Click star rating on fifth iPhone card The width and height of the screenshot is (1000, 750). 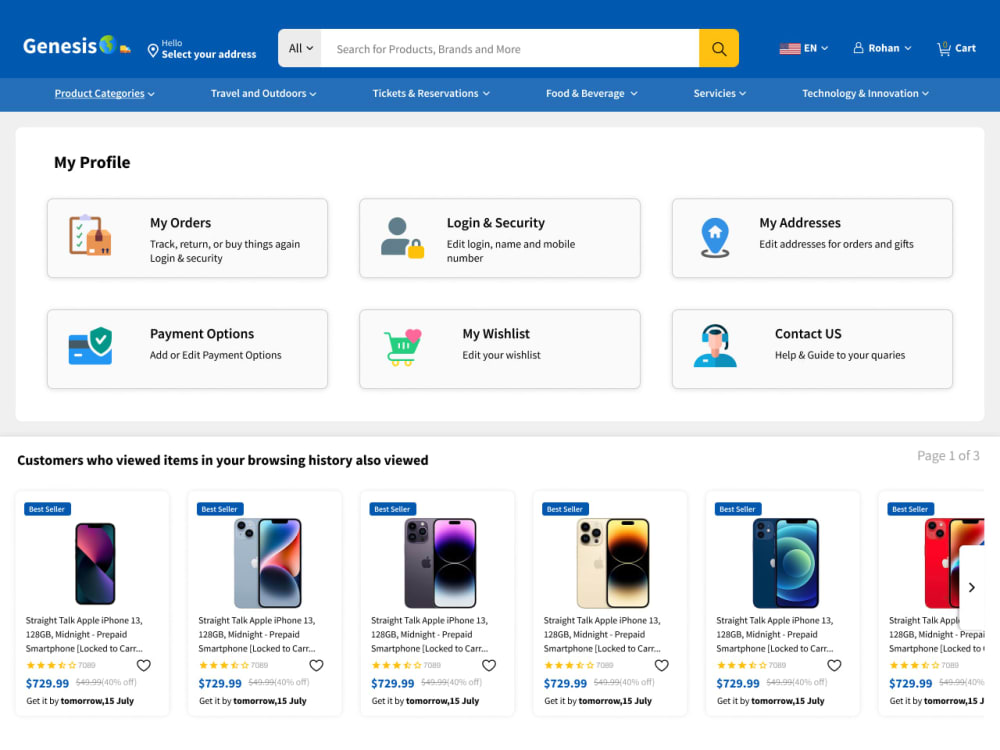742,665
